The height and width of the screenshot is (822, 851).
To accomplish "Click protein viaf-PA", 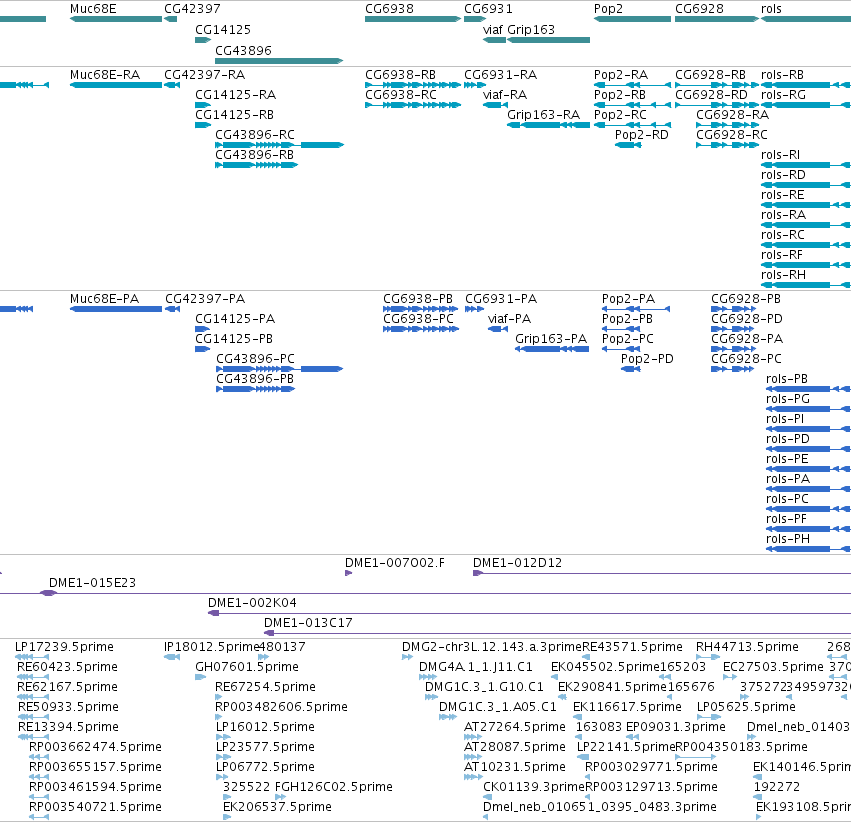I will tap(509, 319).
